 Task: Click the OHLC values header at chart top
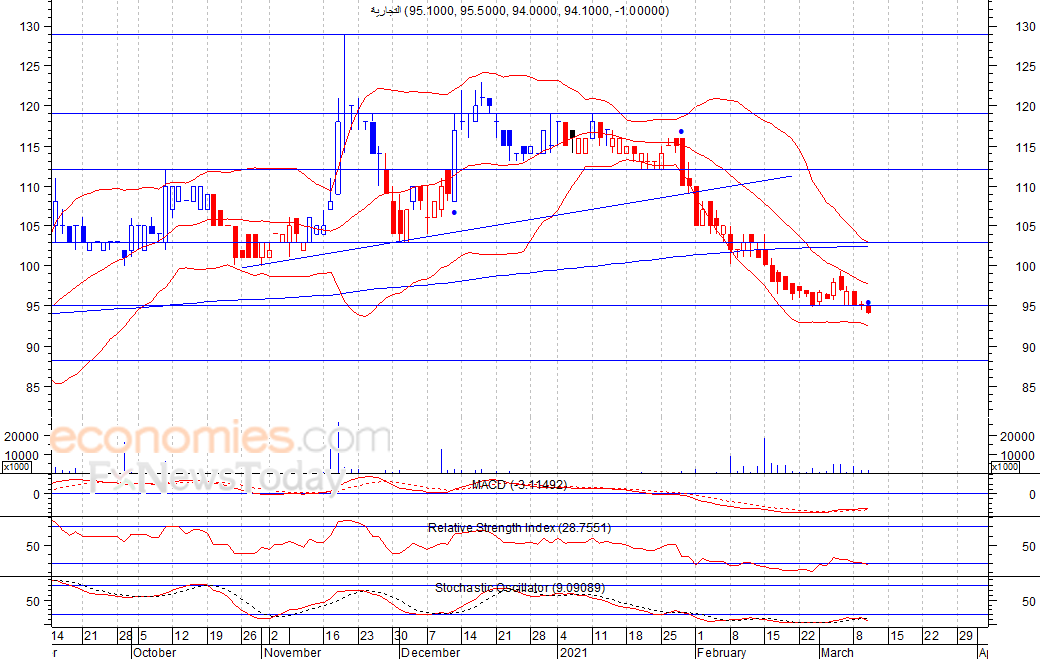[x=519, y=11]
